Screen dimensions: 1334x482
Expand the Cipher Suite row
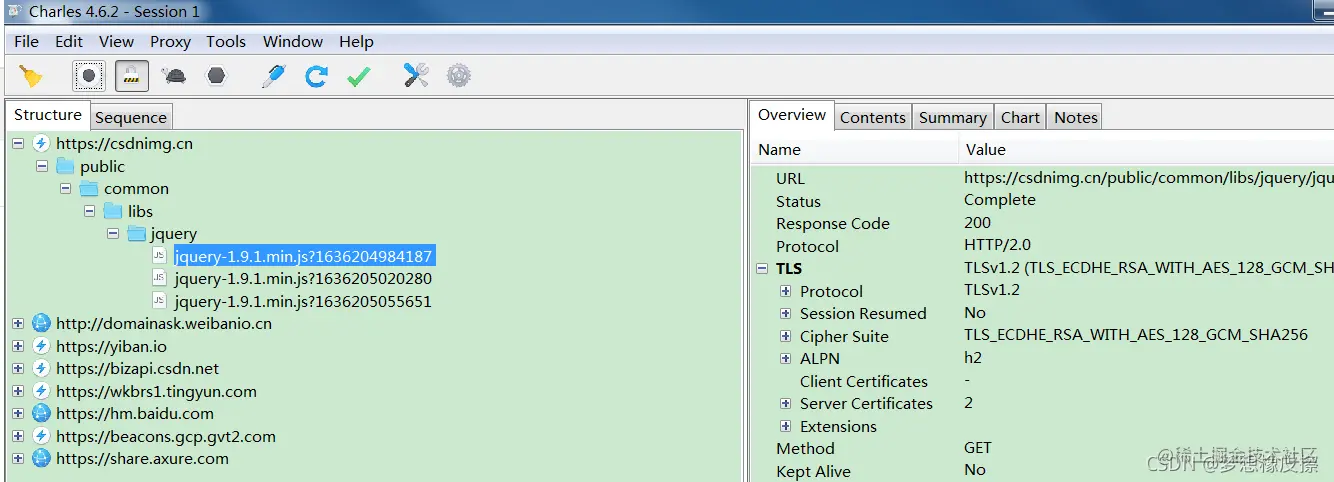(786, 336)
